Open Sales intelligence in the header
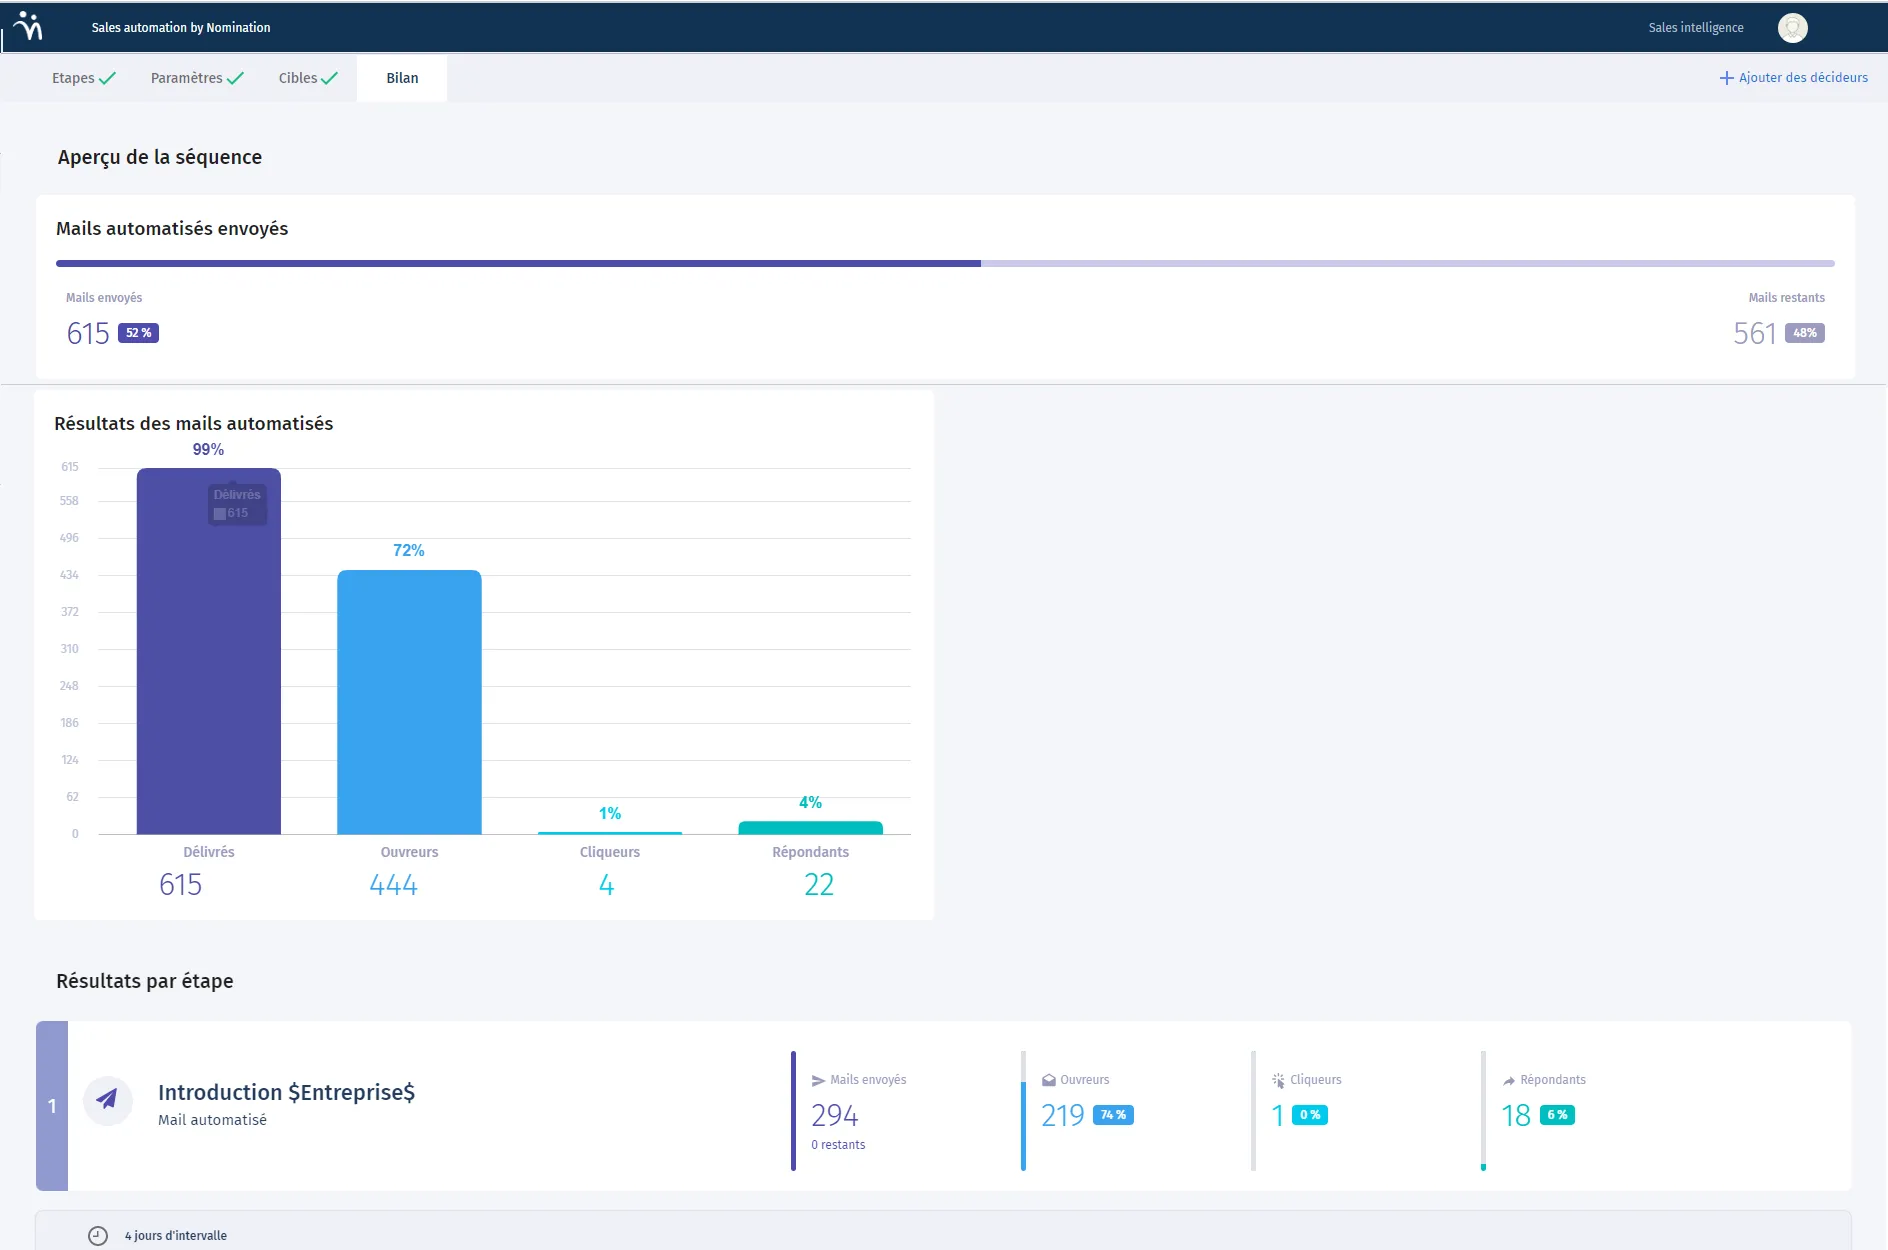Image resolution: width=1888 pixels, height=1250 pixels. click(x=1695, y=28)
